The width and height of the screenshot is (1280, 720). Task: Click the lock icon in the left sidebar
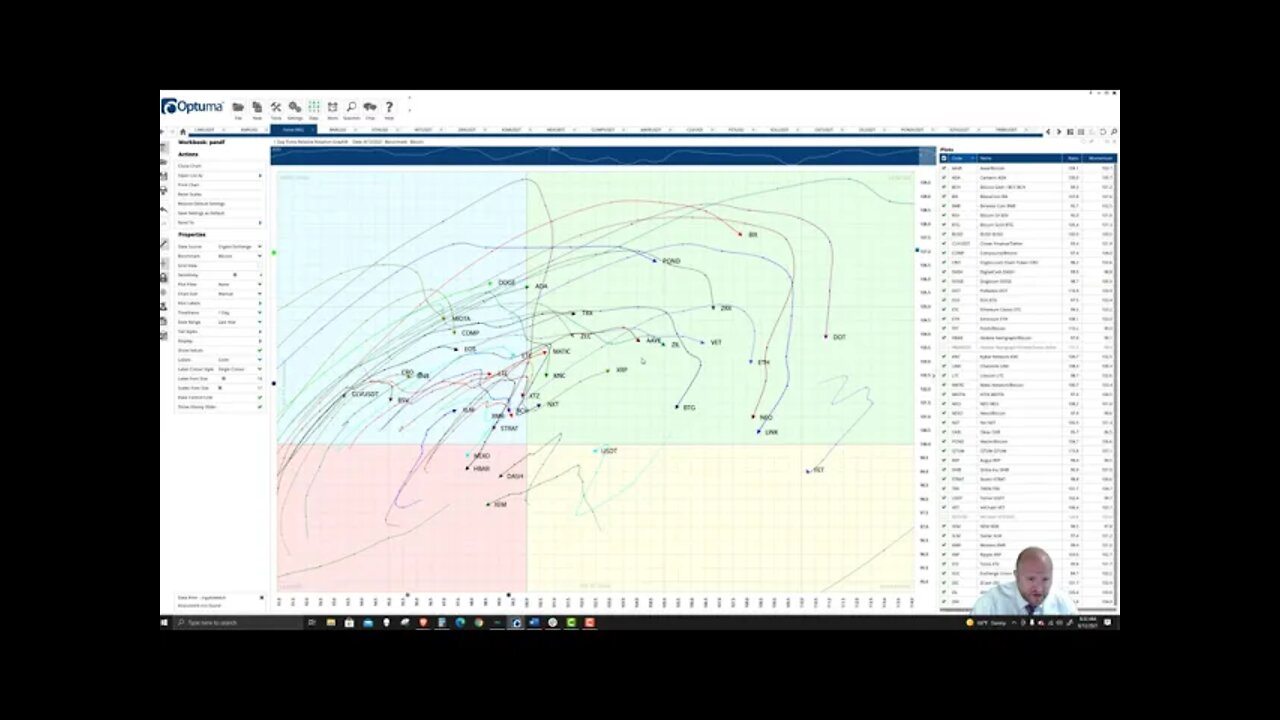[164, 278]
